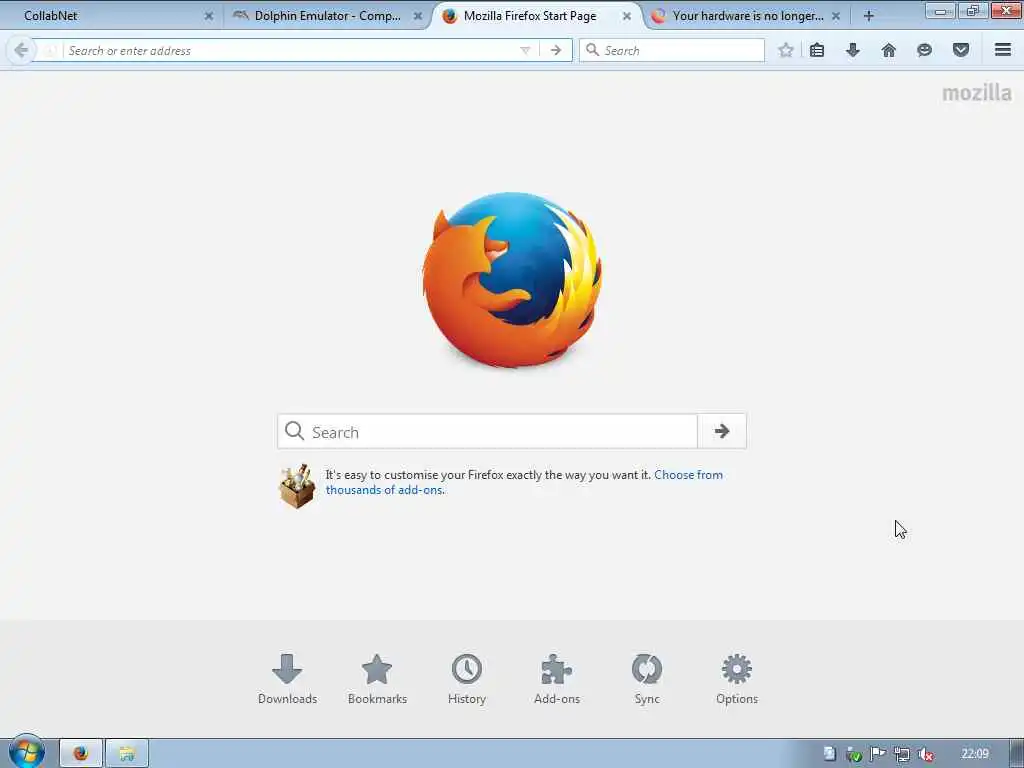This screenshot has width=1024, height=768.
Task: Open File Explorer from taskbar
Action: tap(127, 754)
